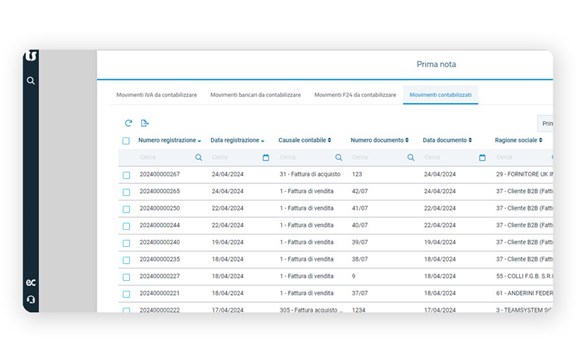This screenshot has width=576, height=362.
Task: Check row 202400000235 checkbox
Action: [x=126, y=260]
